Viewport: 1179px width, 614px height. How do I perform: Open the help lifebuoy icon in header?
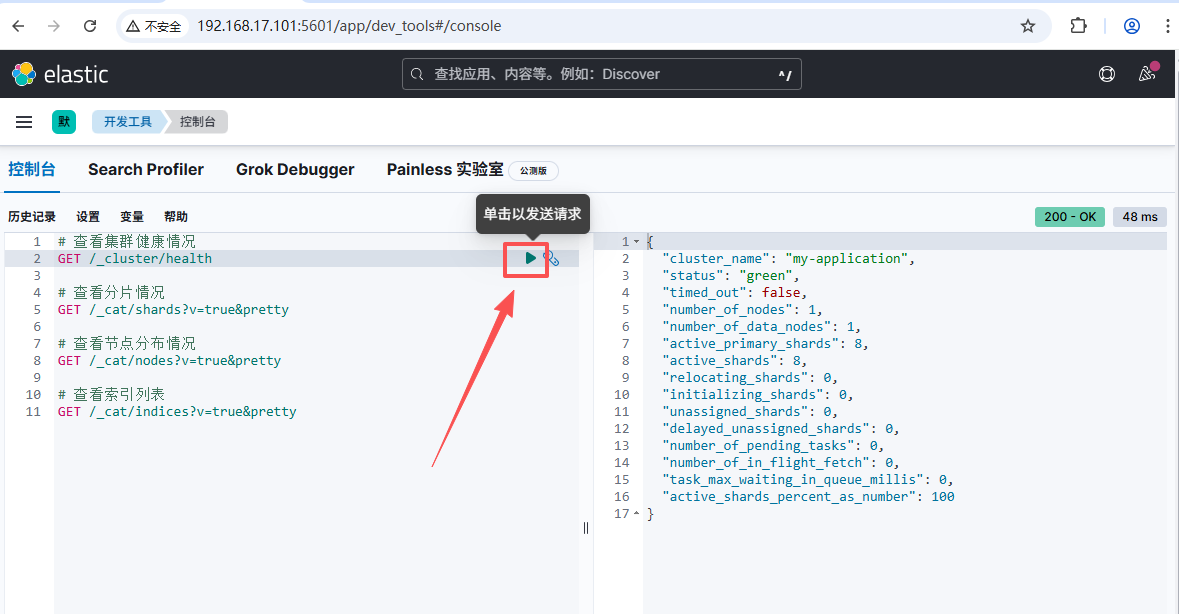[1107, 74]
